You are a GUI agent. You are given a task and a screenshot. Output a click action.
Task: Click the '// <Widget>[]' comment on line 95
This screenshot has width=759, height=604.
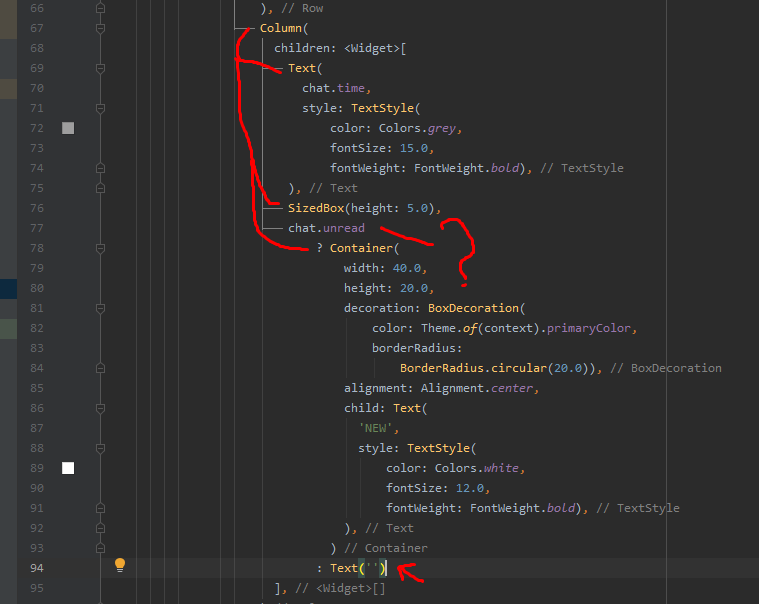340,589
